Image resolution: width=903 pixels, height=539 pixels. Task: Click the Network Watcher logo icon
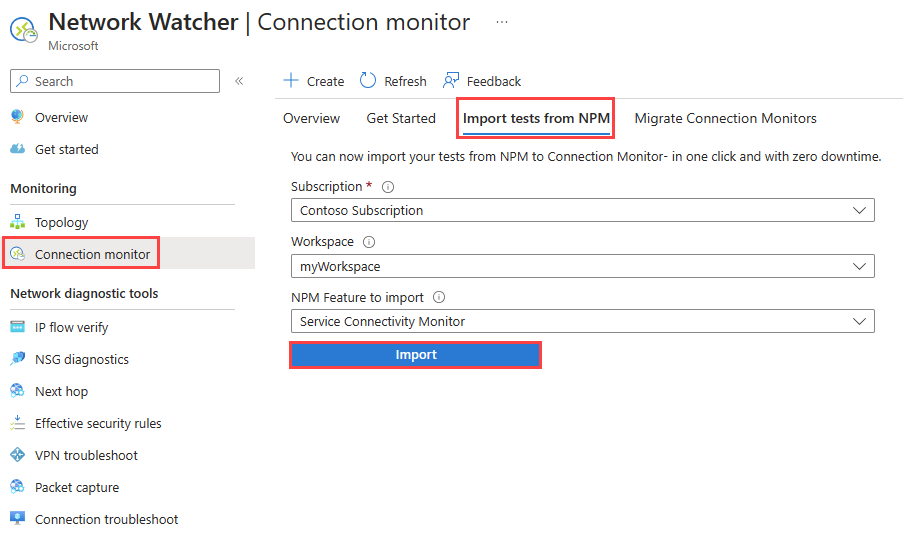tap(24, 30)
